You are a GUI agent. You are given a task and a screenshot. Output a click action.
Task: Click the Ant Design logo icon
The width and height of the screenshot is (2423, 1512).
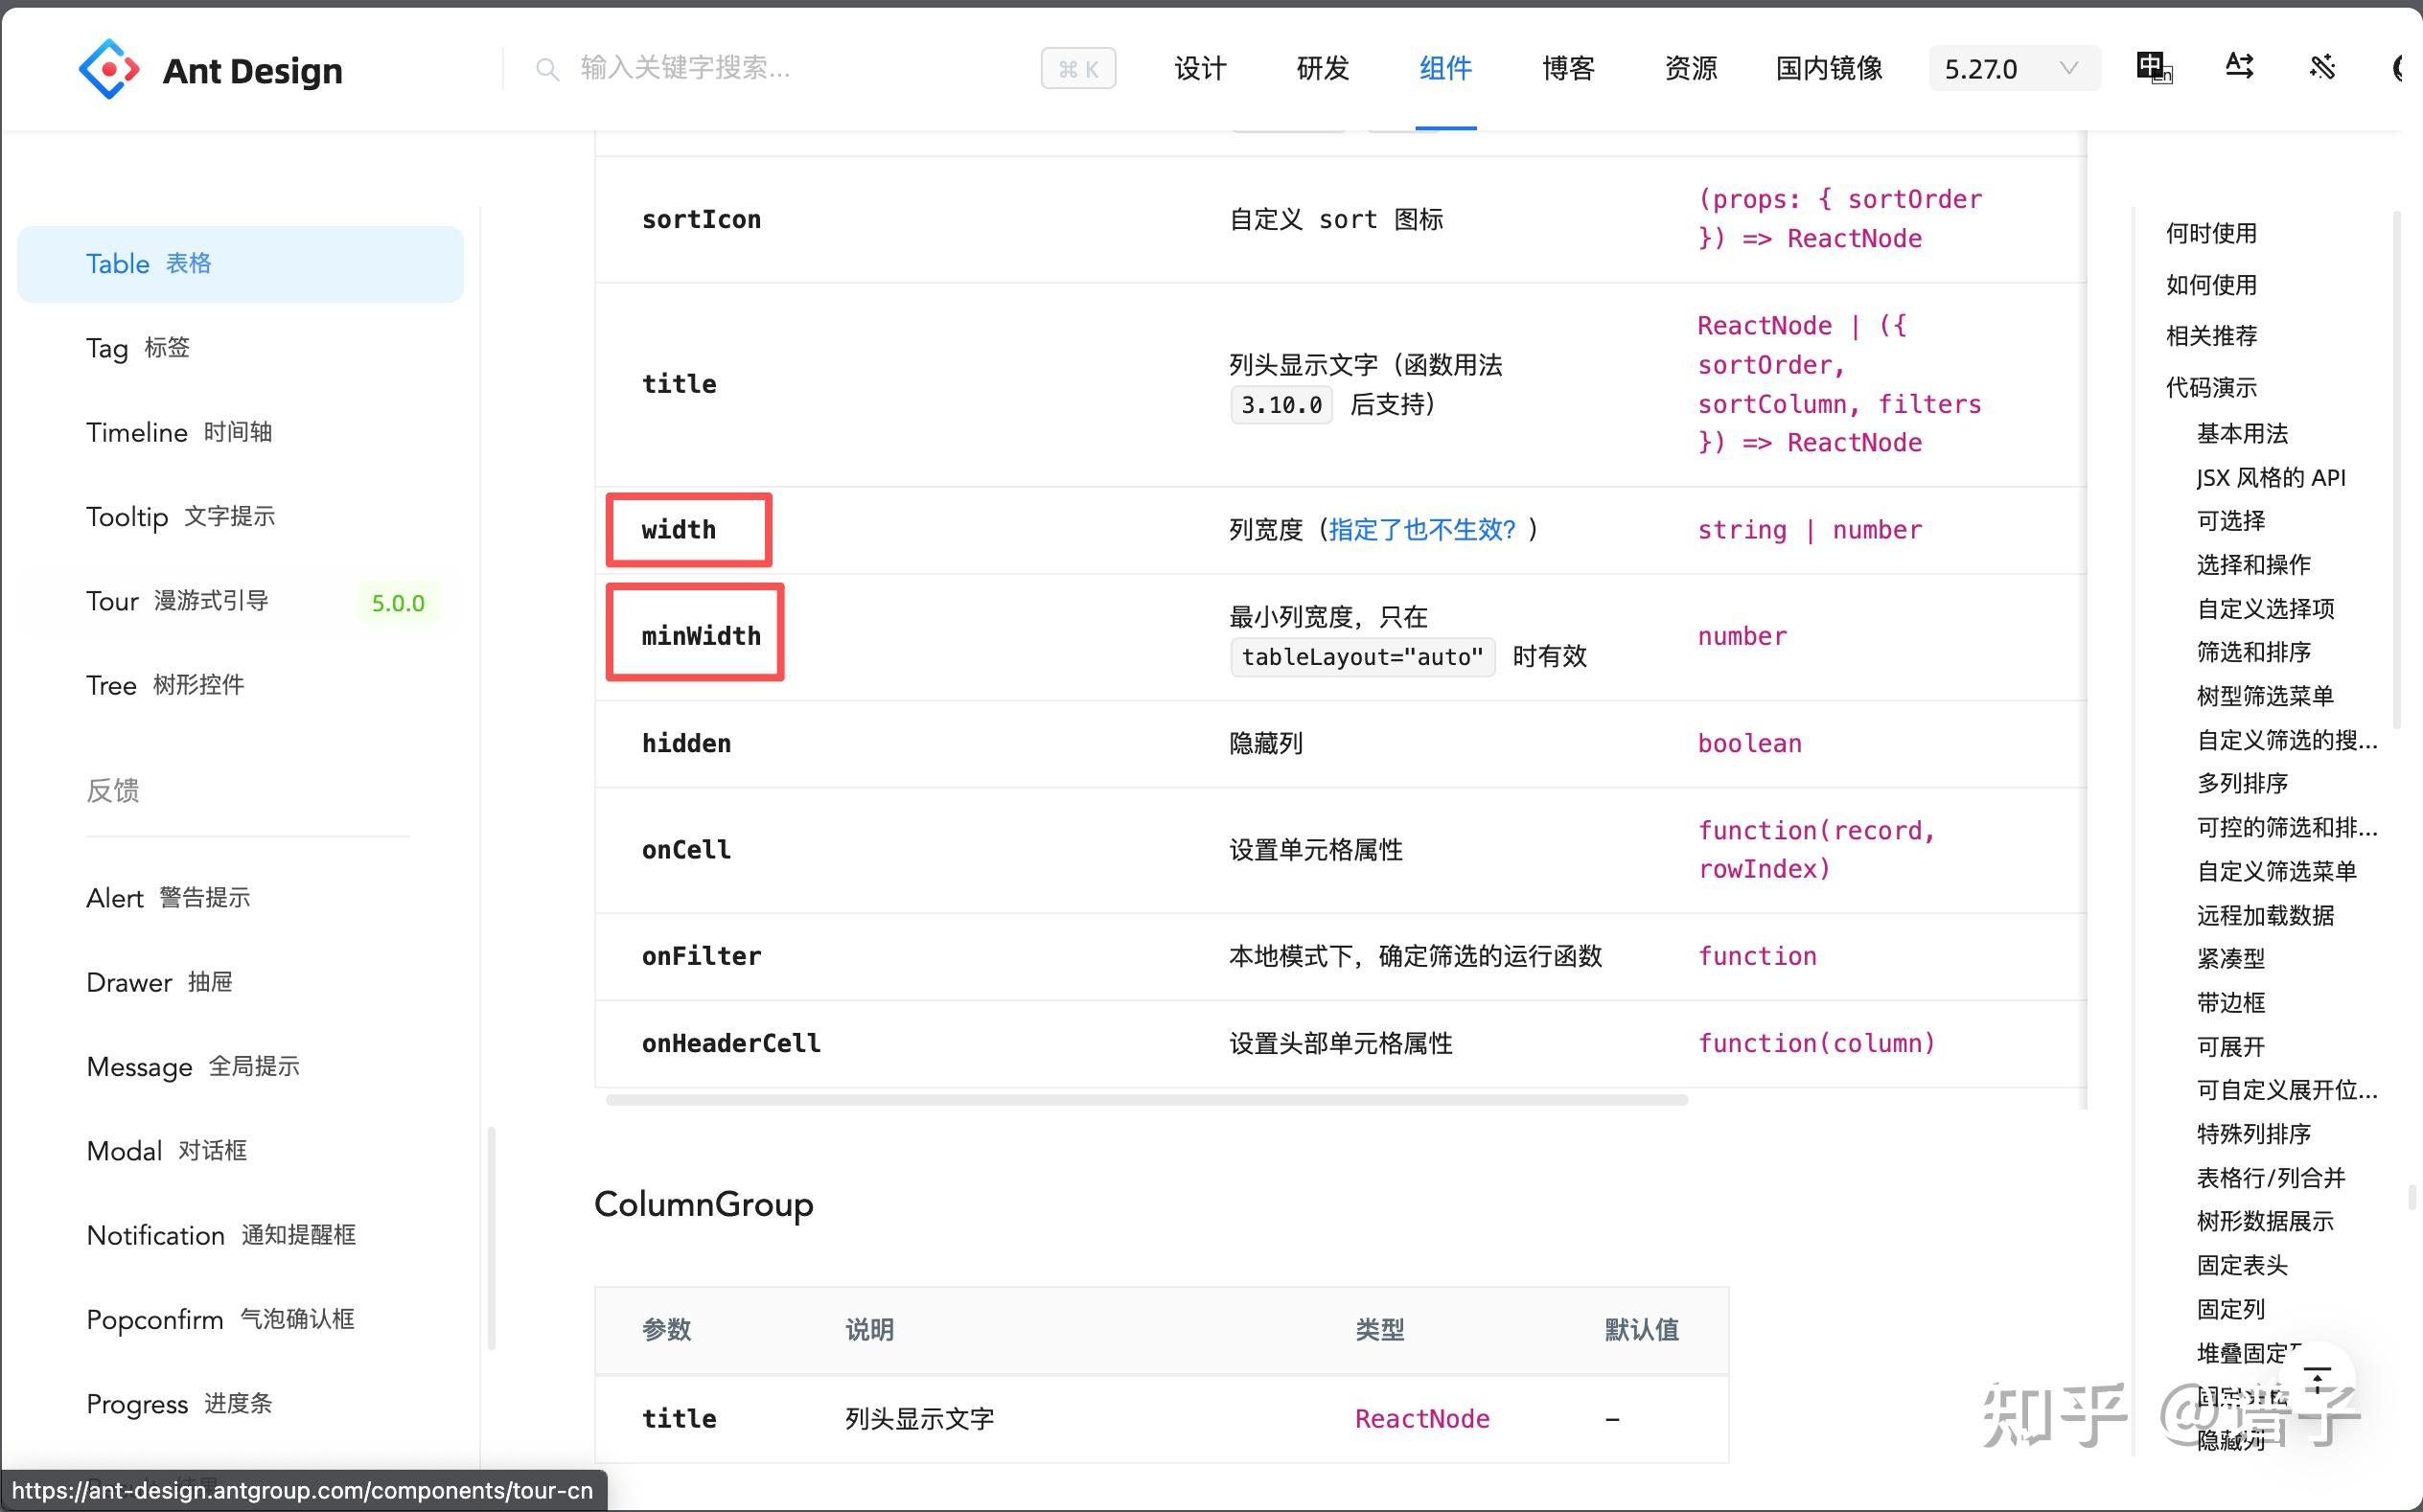tap(108, 69)
